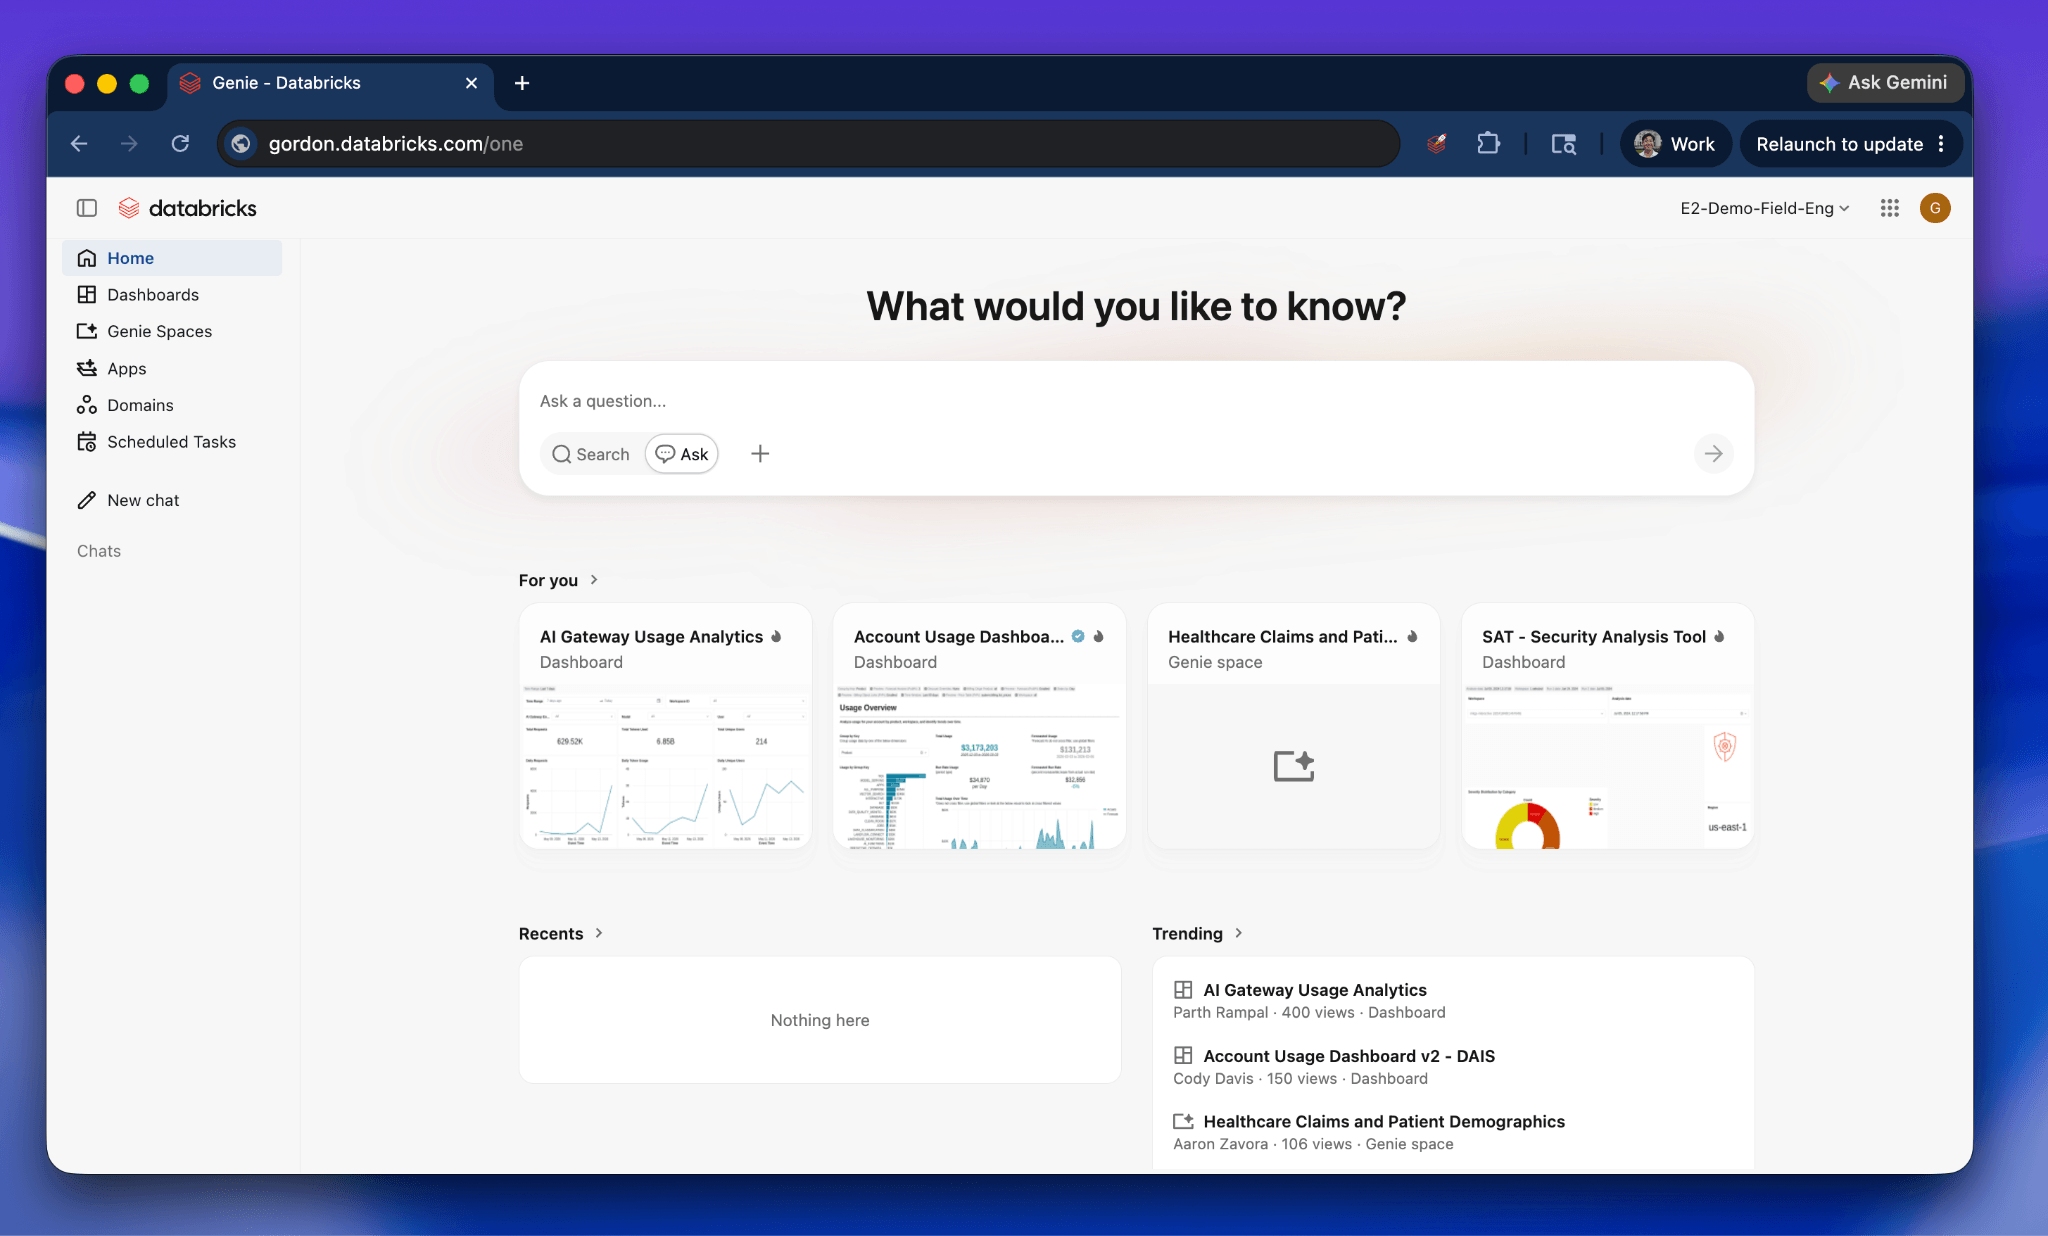Open trending AI Gateway Usage Analytics link

[x=1314, y=990]
